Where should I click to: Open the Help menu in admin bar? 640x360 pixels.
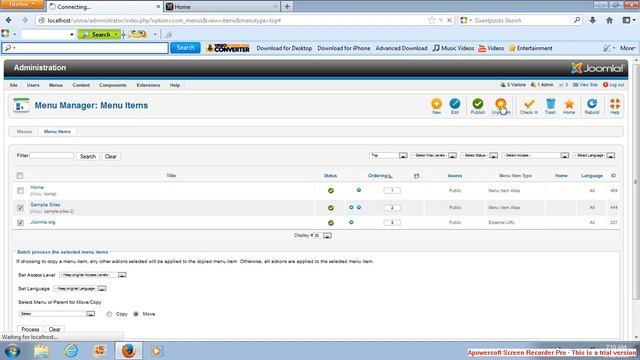click(175, 85)
